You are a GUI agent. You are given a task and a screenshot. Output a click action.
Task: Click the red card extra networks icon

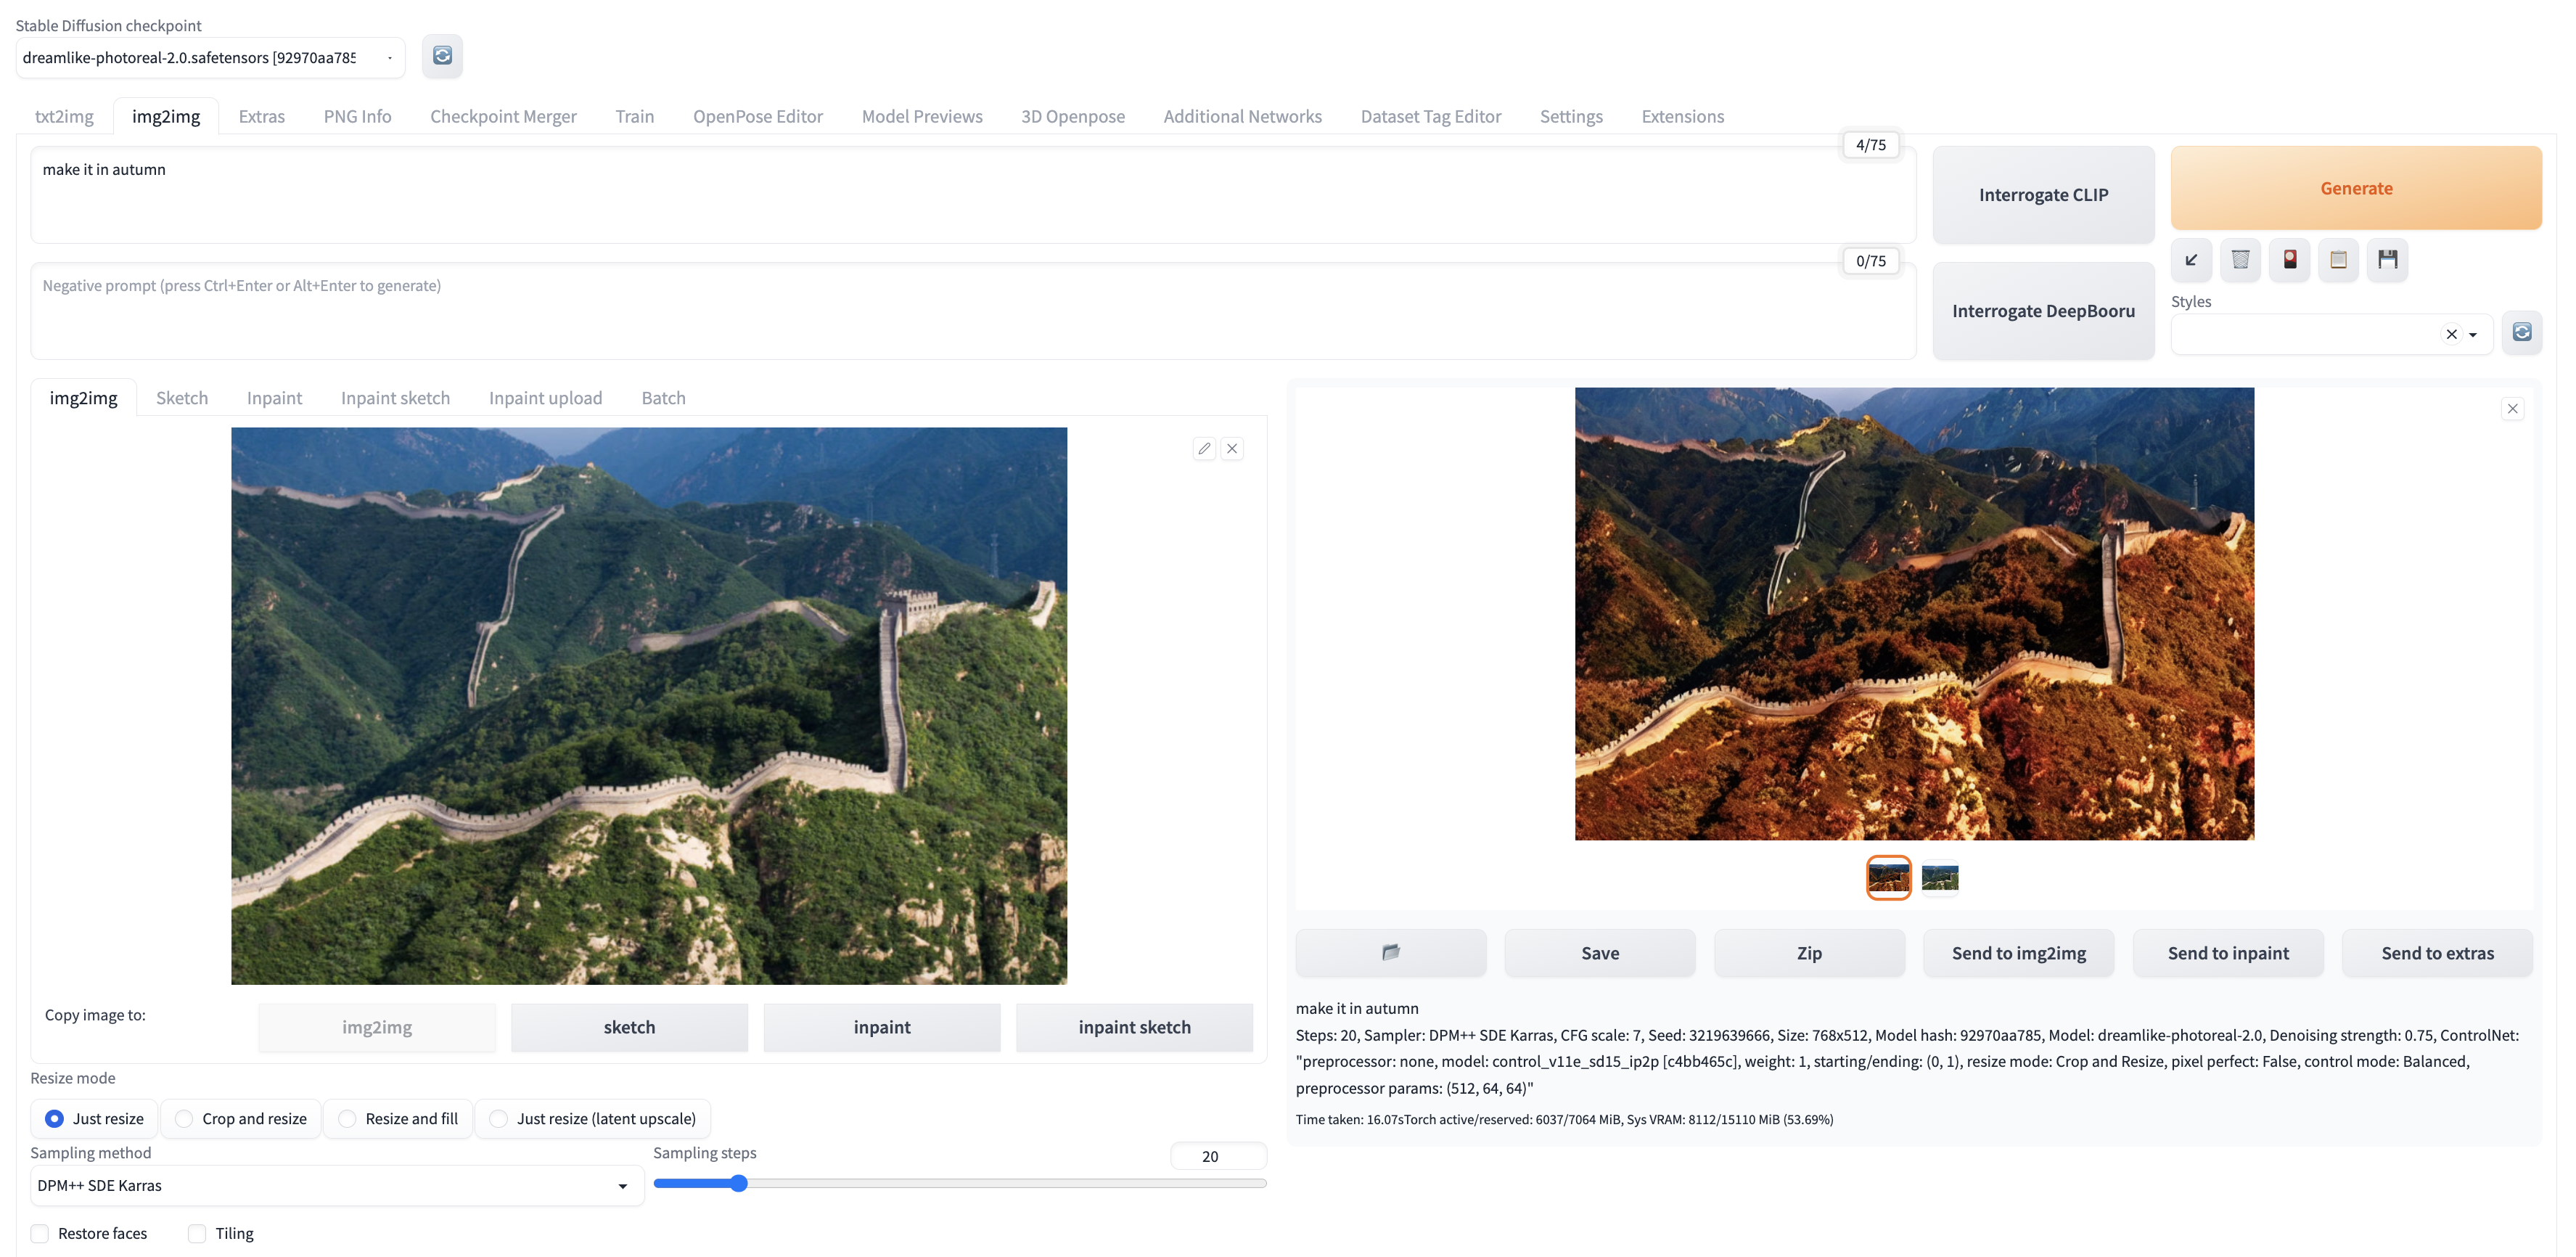click(2289, 260)
